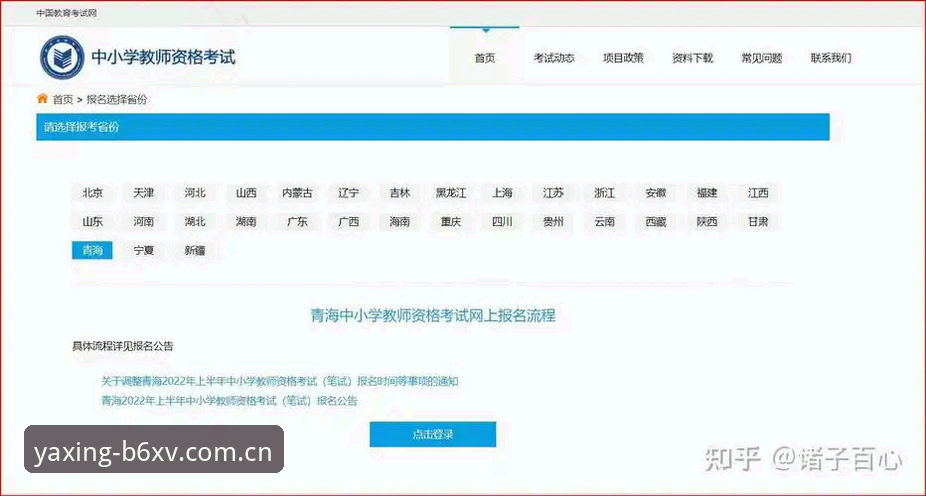
Task: Select province 云南
Action: [605, 222]
